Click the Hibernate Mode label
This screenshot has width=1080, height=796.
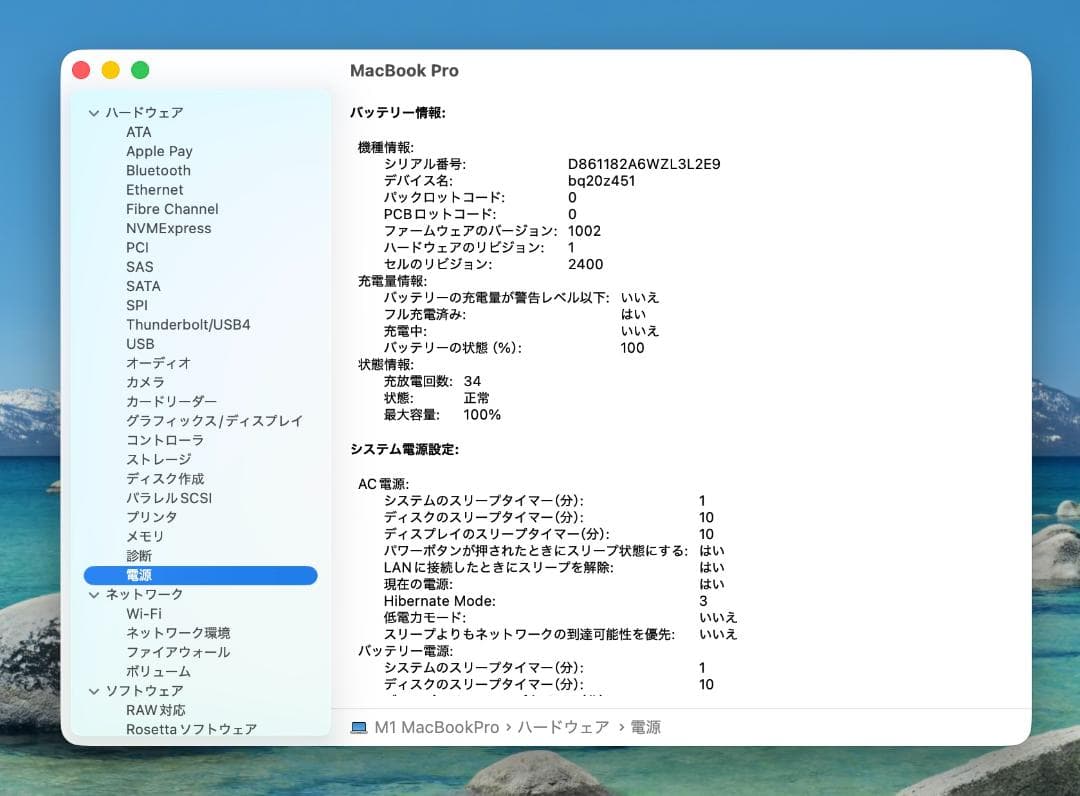click(439, 601)
